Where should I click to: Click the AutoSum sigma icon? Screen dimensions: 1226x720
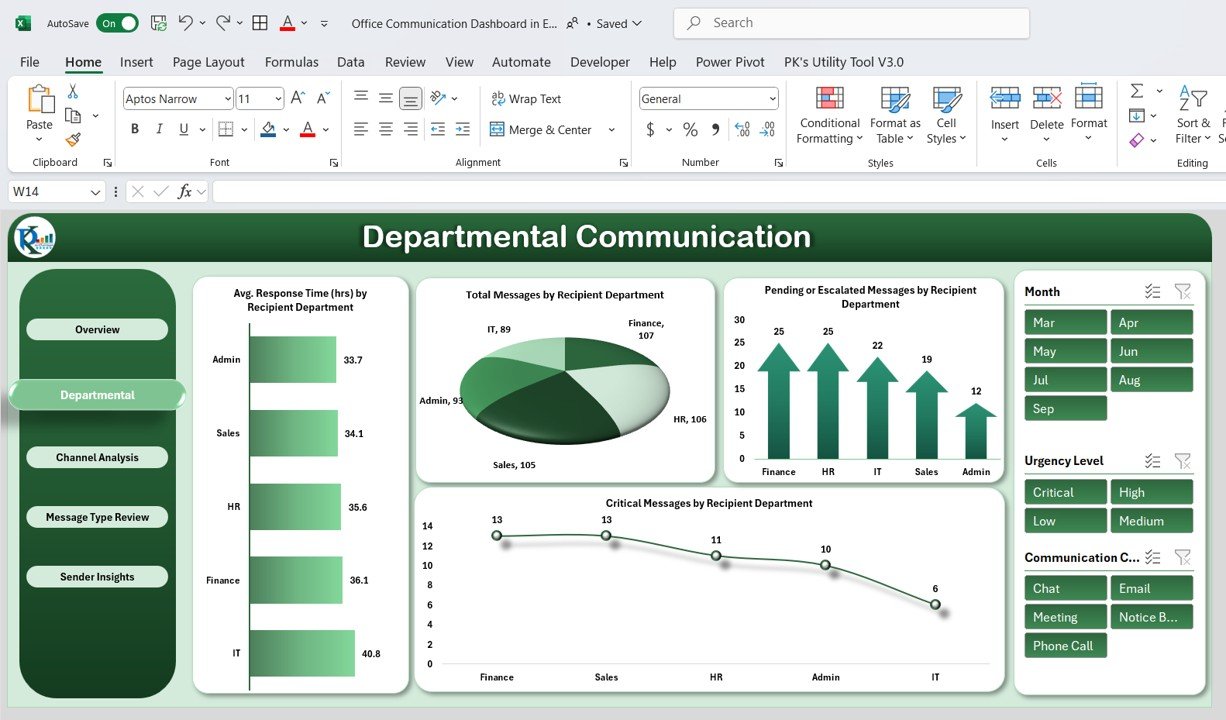1137,91
